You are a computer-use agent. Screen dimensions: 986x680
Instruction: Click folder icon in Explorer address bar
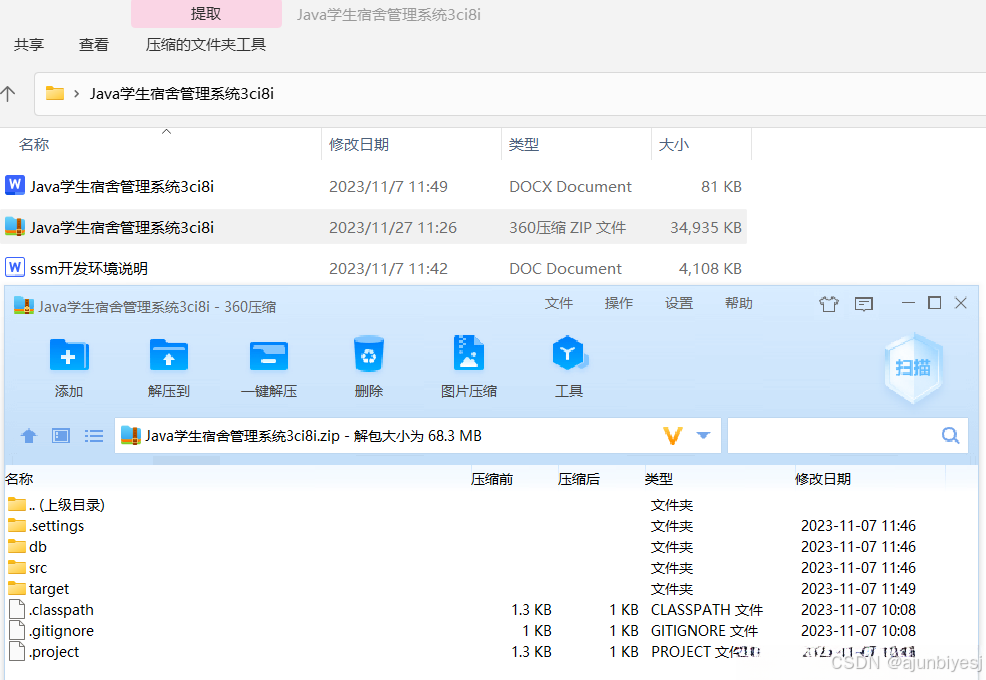[55, 94]
